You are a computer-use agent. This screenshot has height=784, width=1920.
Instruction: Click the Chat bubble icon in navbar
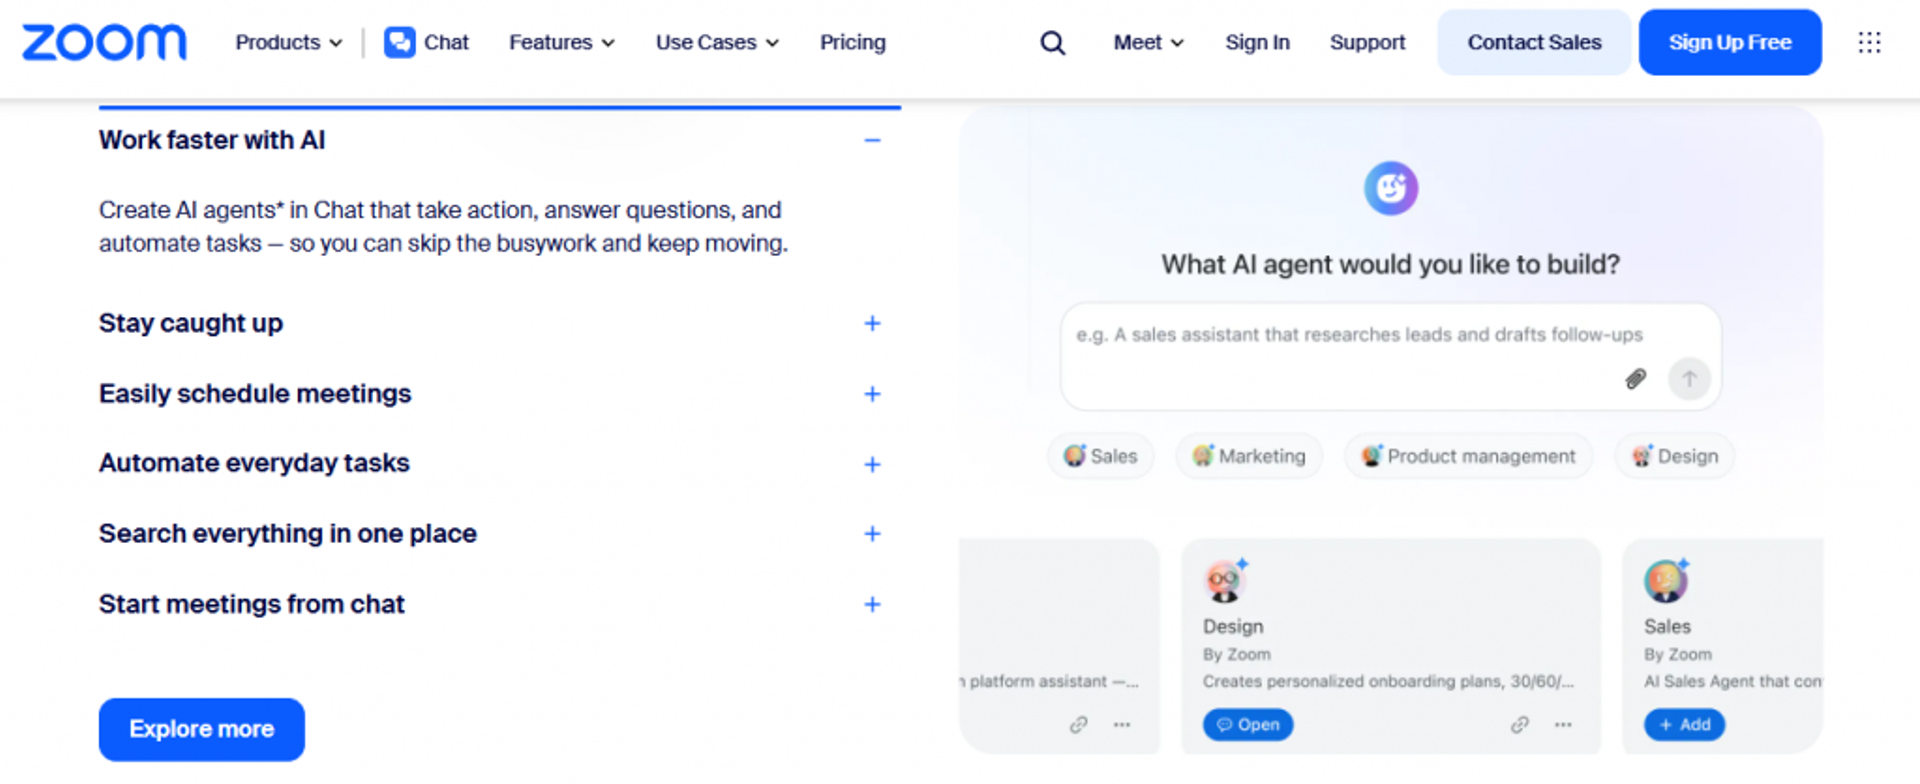(x=399, y=42)
